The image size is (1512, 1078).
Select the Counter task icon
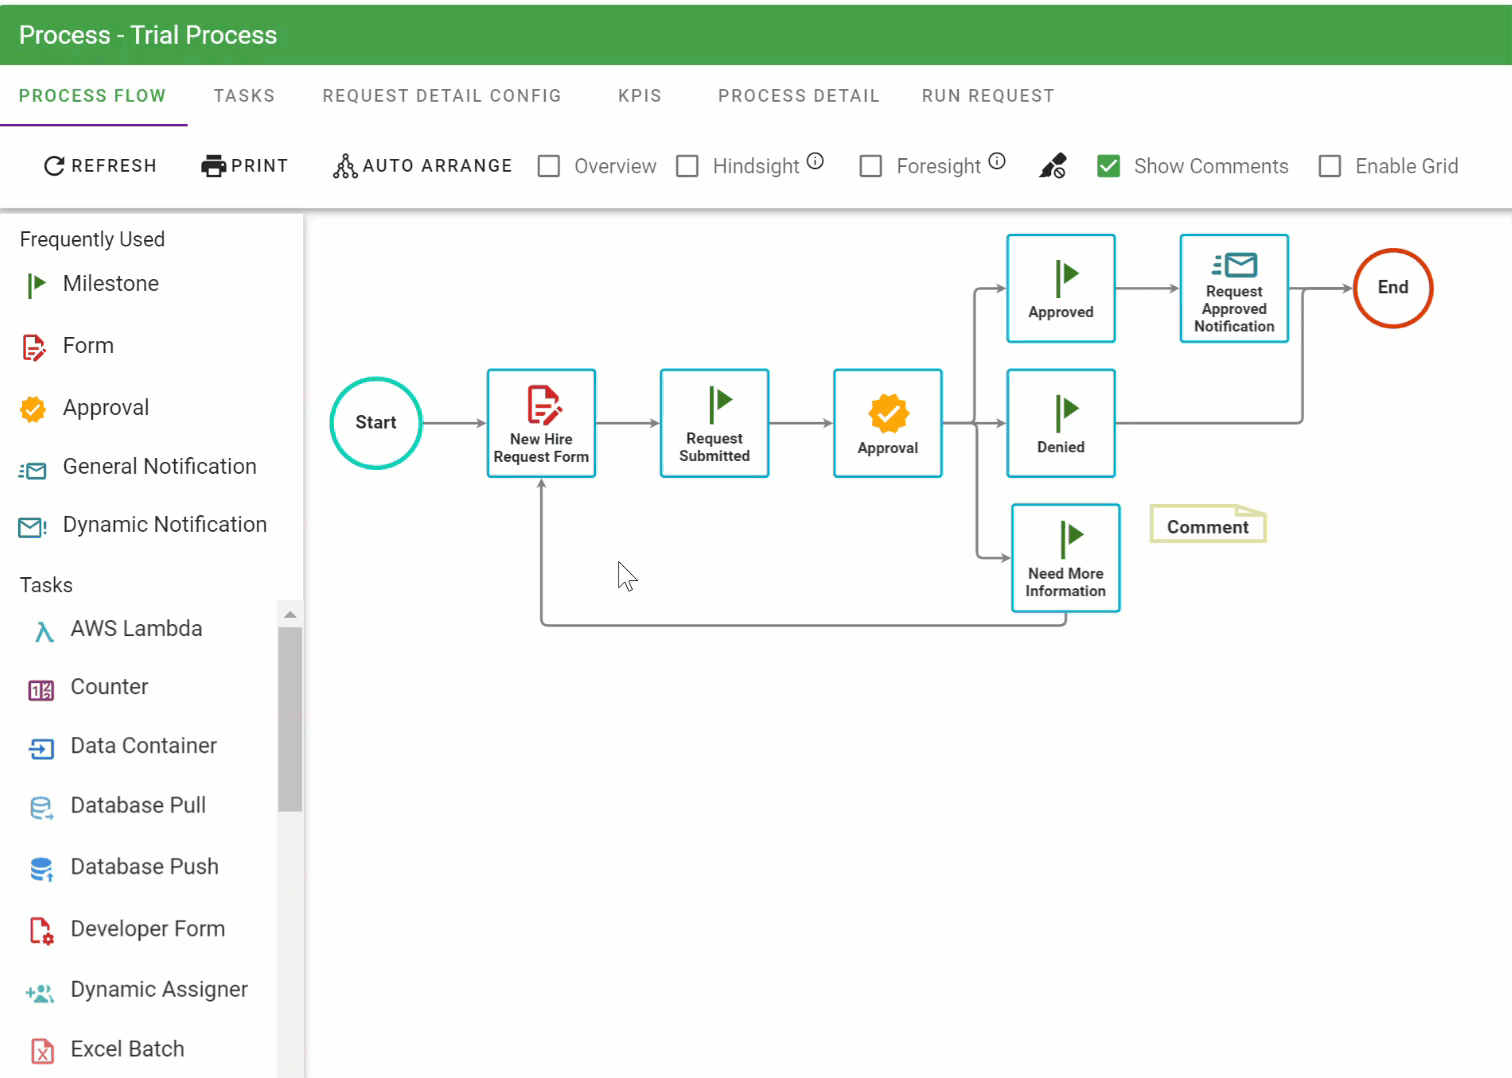(x=41, y=690)
